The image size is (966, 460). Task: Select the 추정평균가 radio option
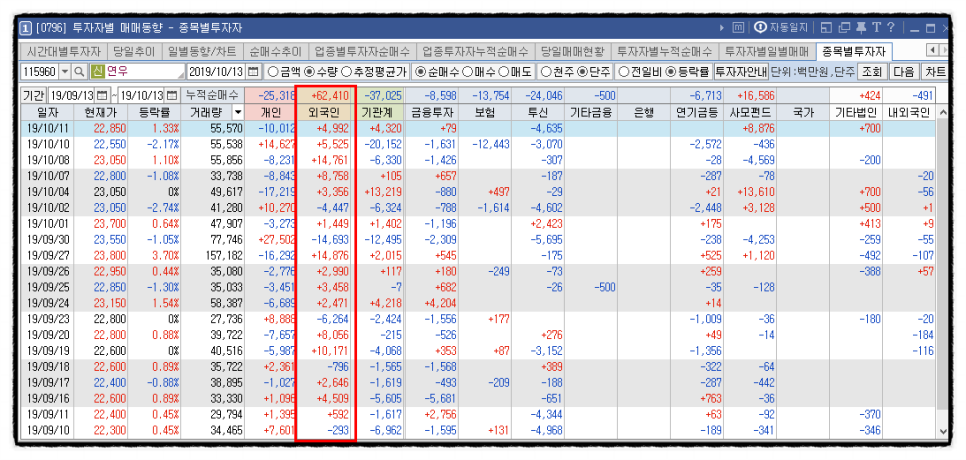tap(347, 72)
